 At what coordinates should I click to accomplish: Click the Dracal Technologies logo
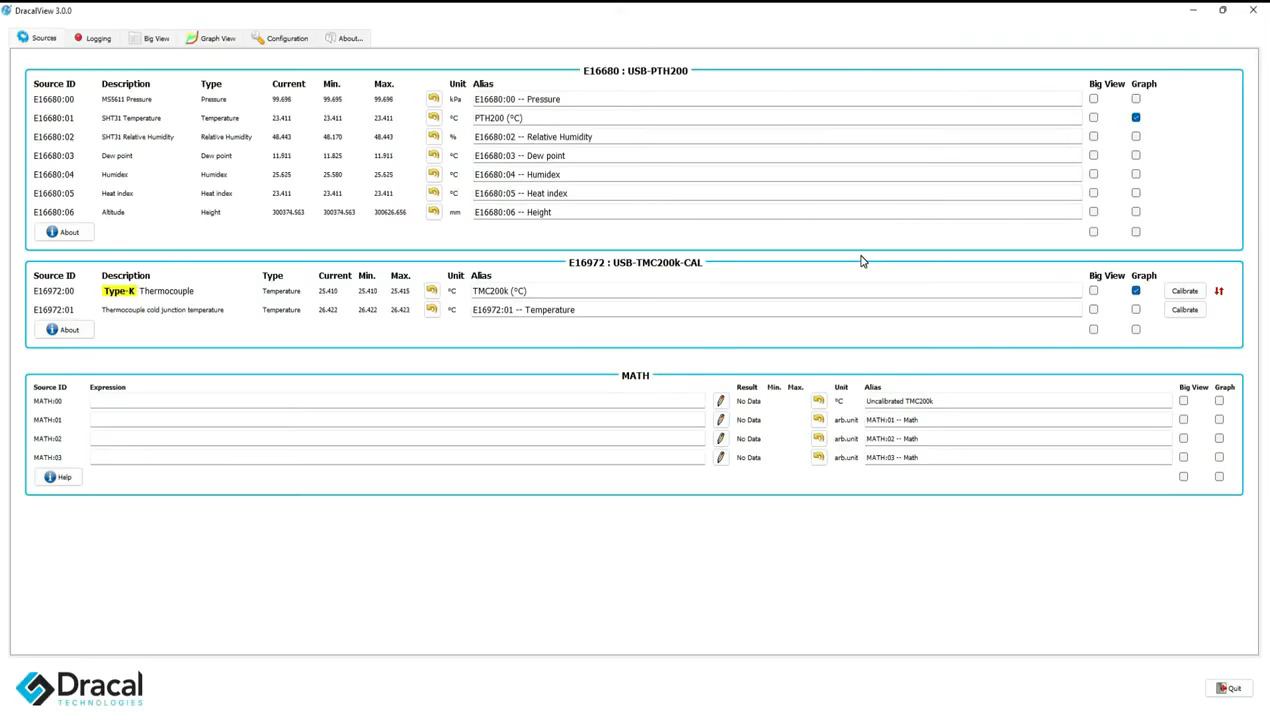79,688
